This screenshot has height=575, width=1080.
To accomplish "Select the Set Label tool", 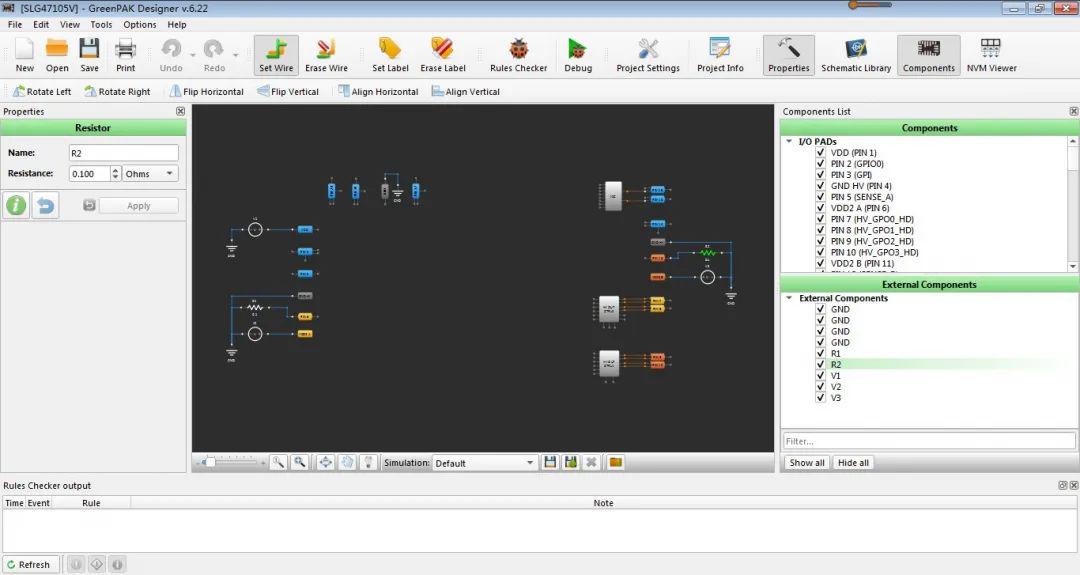I will click(x=390, y=55).
